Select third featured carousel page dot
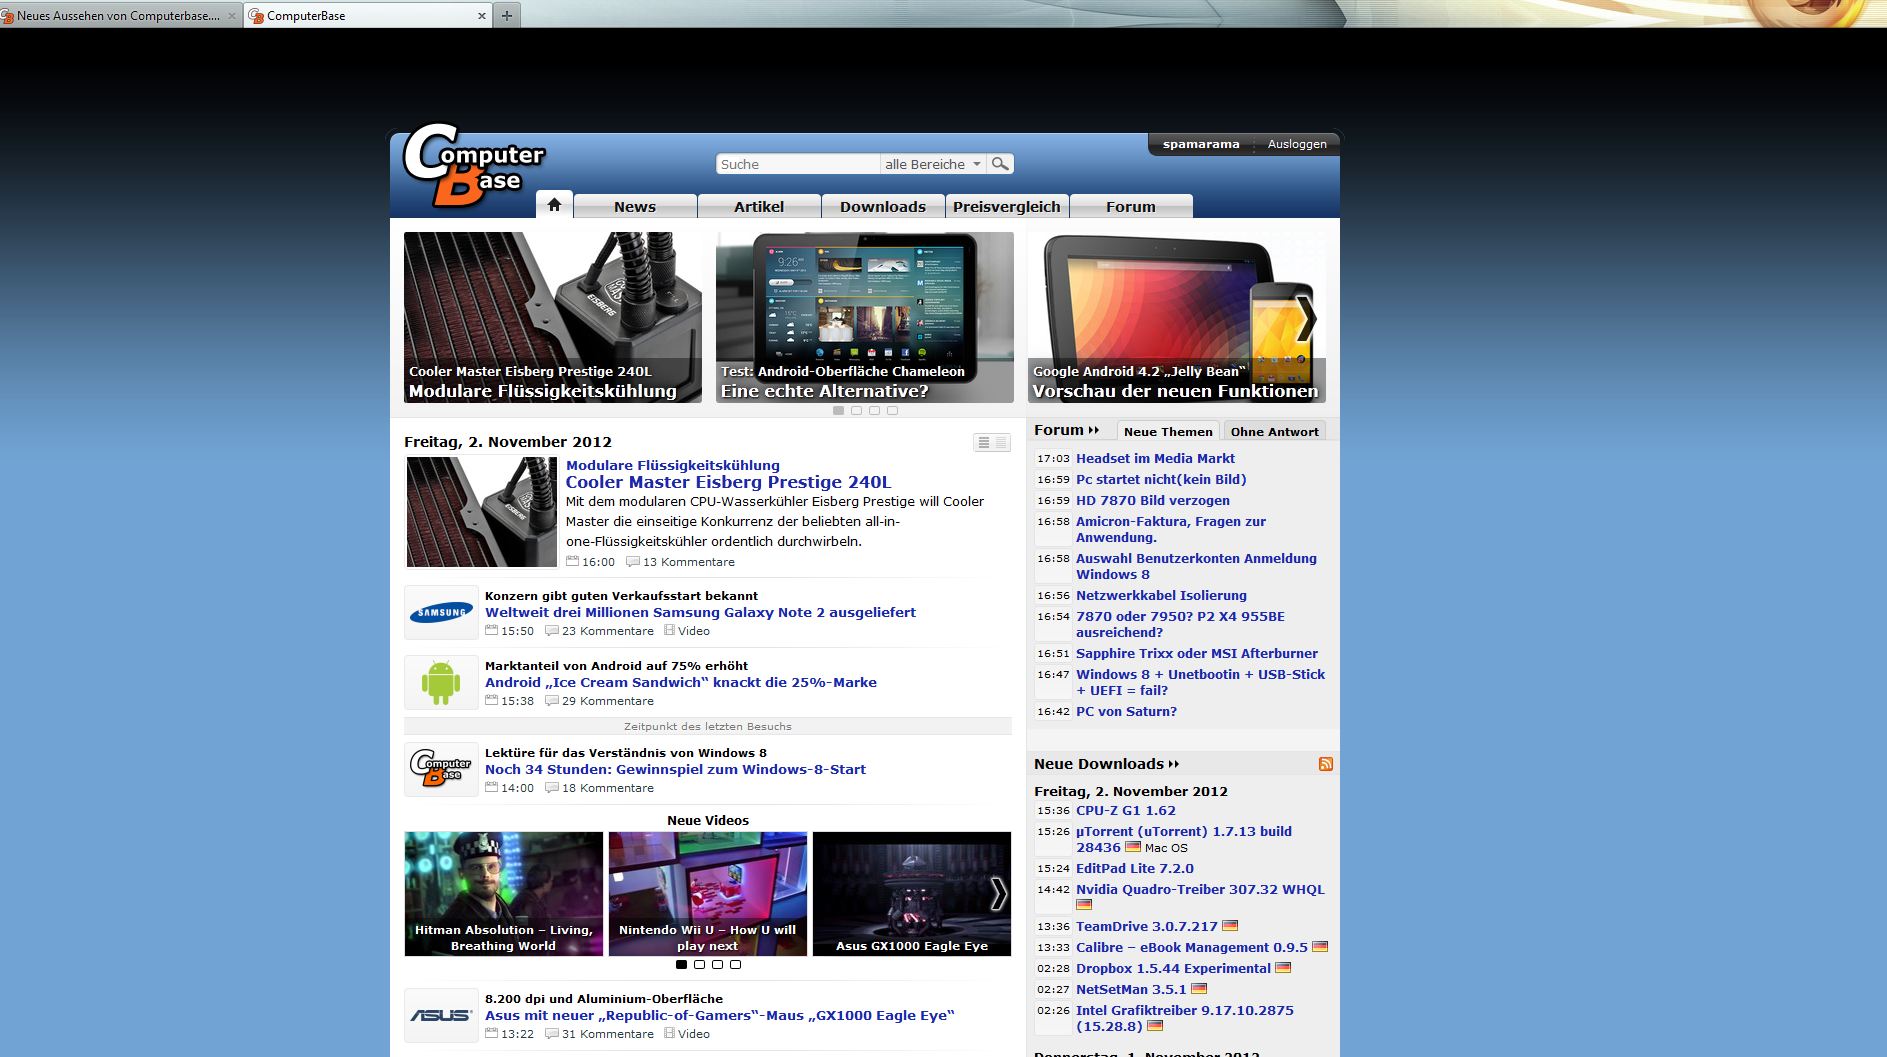Screen dimensions: 1887x1057 coord(874,410)
